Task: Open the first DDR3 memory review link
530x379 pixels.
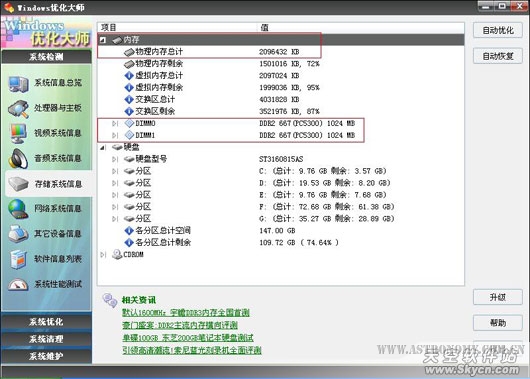Action: pos(186,313)
